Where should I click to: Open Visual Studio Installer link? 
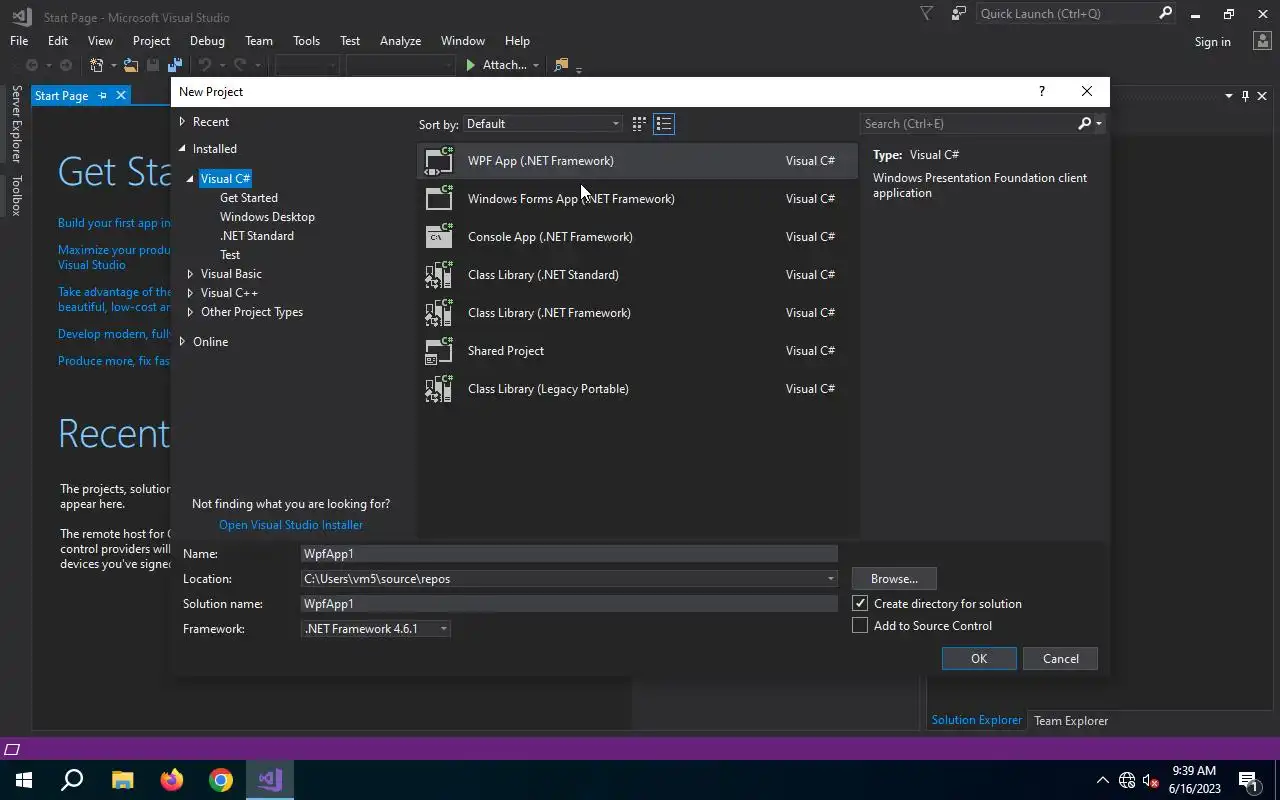291,525
